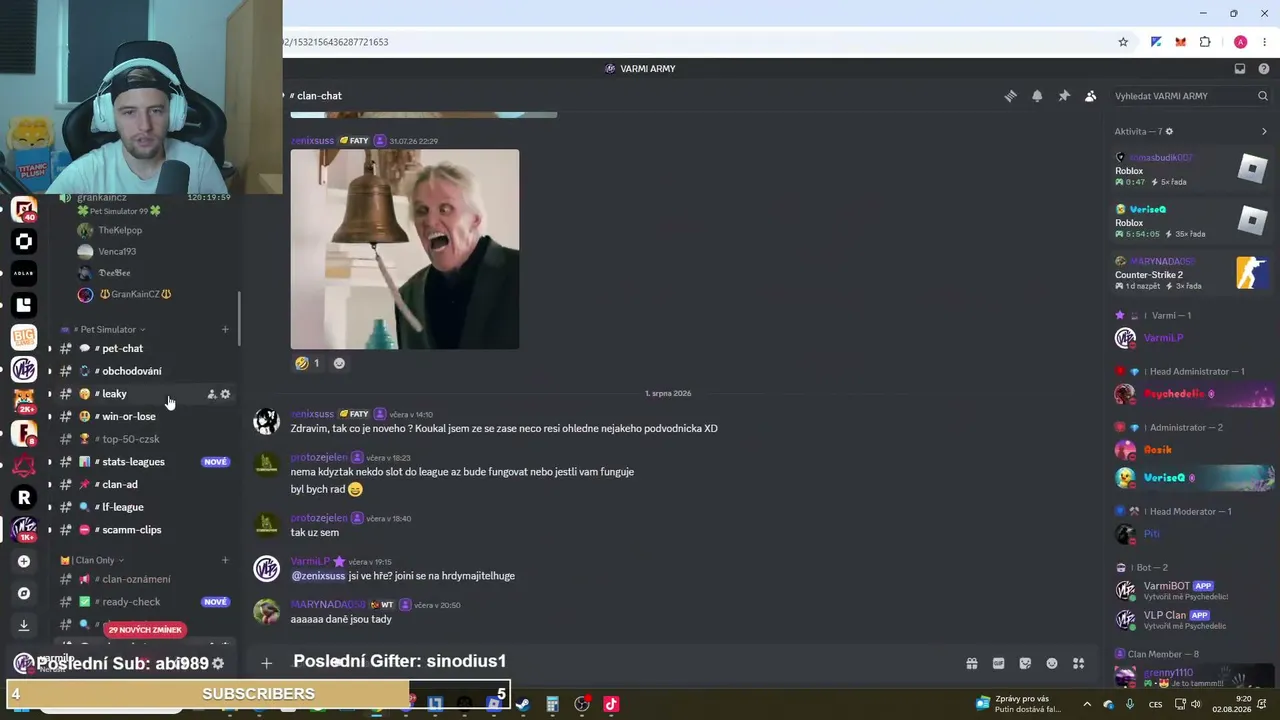1280x720 pixels.
Task: Open Psychedelic's member profile
Action: (1193, 394)
